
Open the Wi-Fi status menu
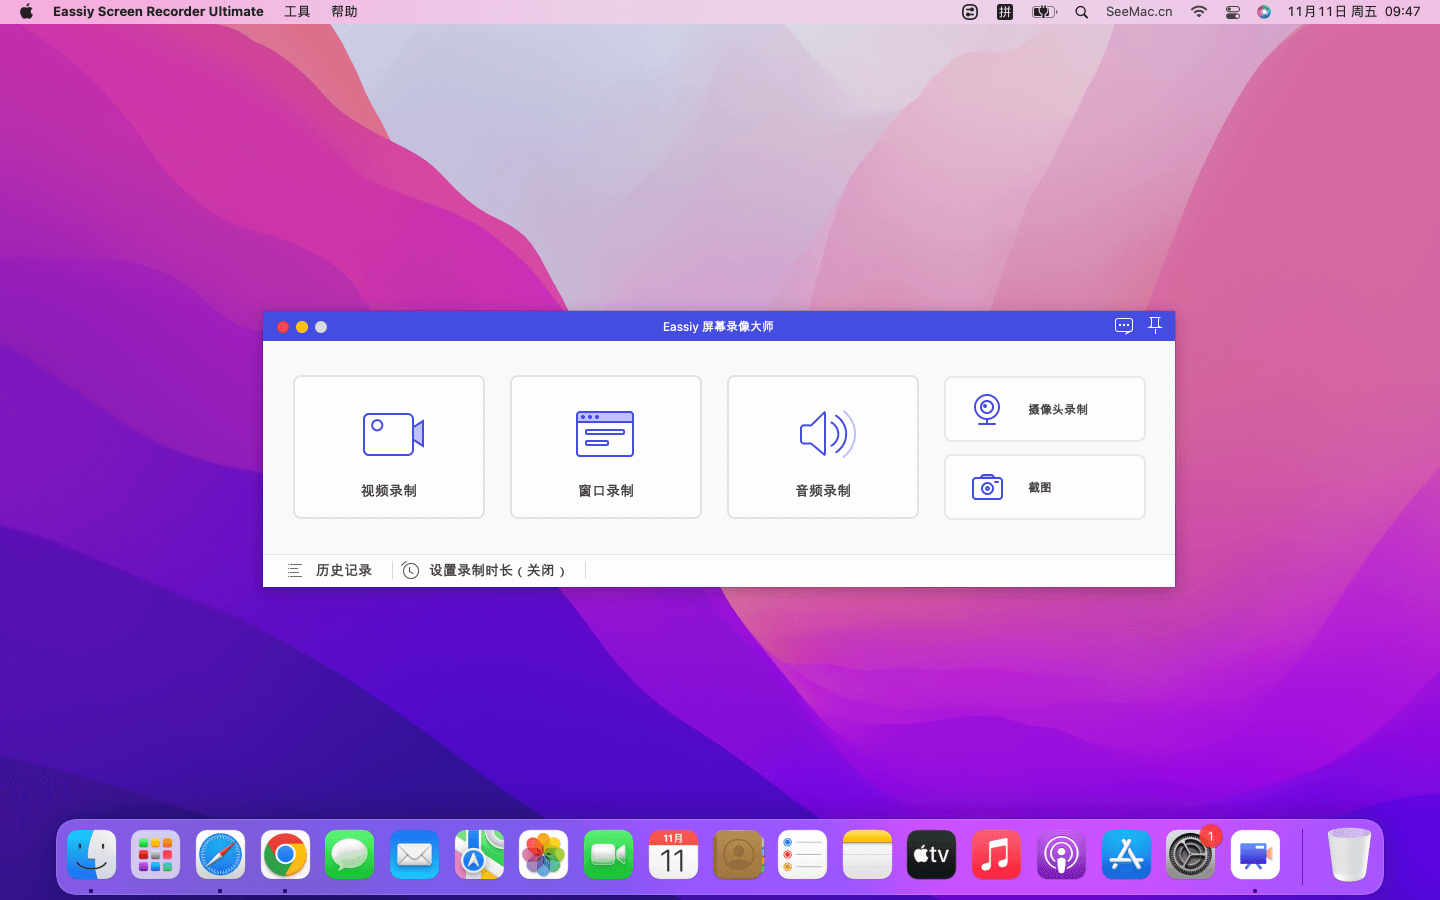(1198, 12)
